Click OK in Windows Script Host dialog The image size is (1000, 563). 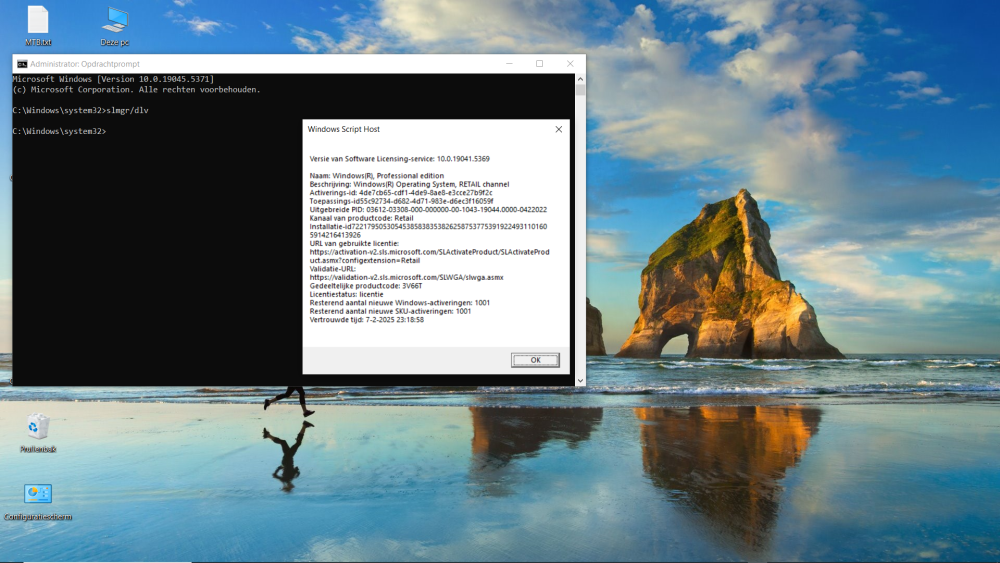coord(535,360)
